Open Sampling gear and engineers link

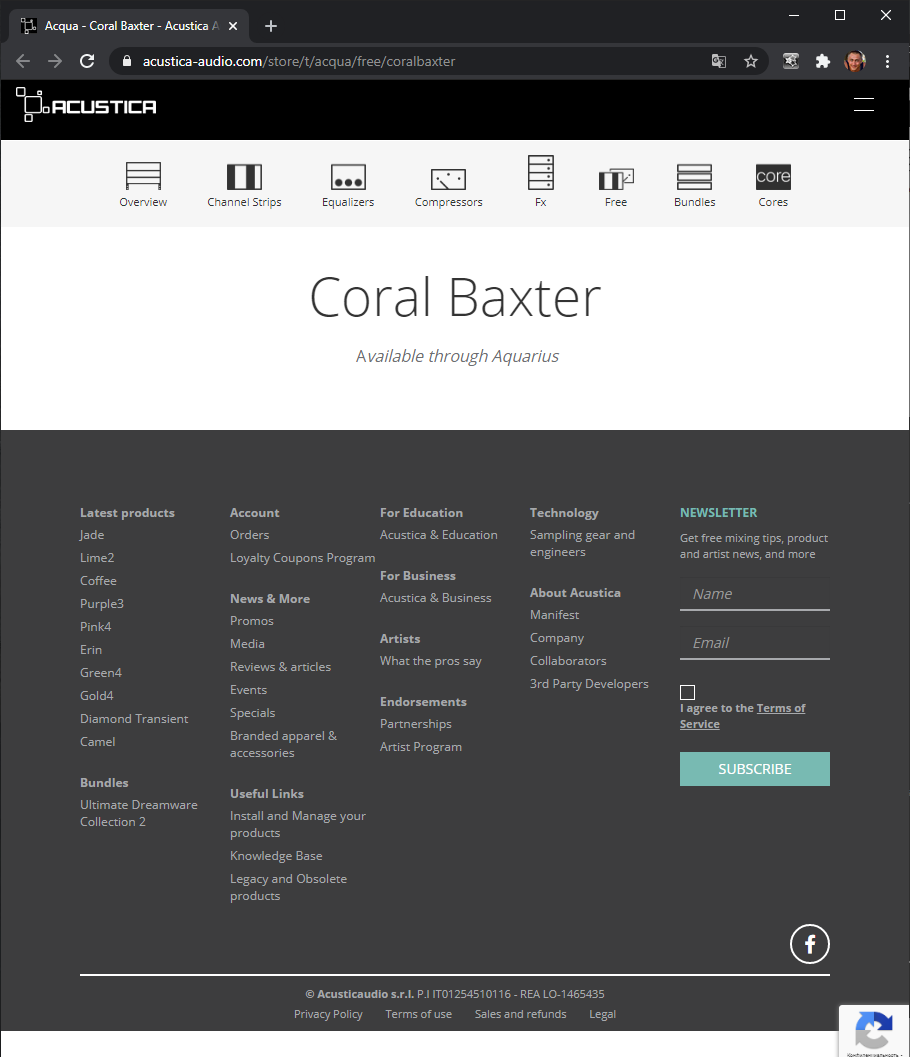click(x=582, y=543)
